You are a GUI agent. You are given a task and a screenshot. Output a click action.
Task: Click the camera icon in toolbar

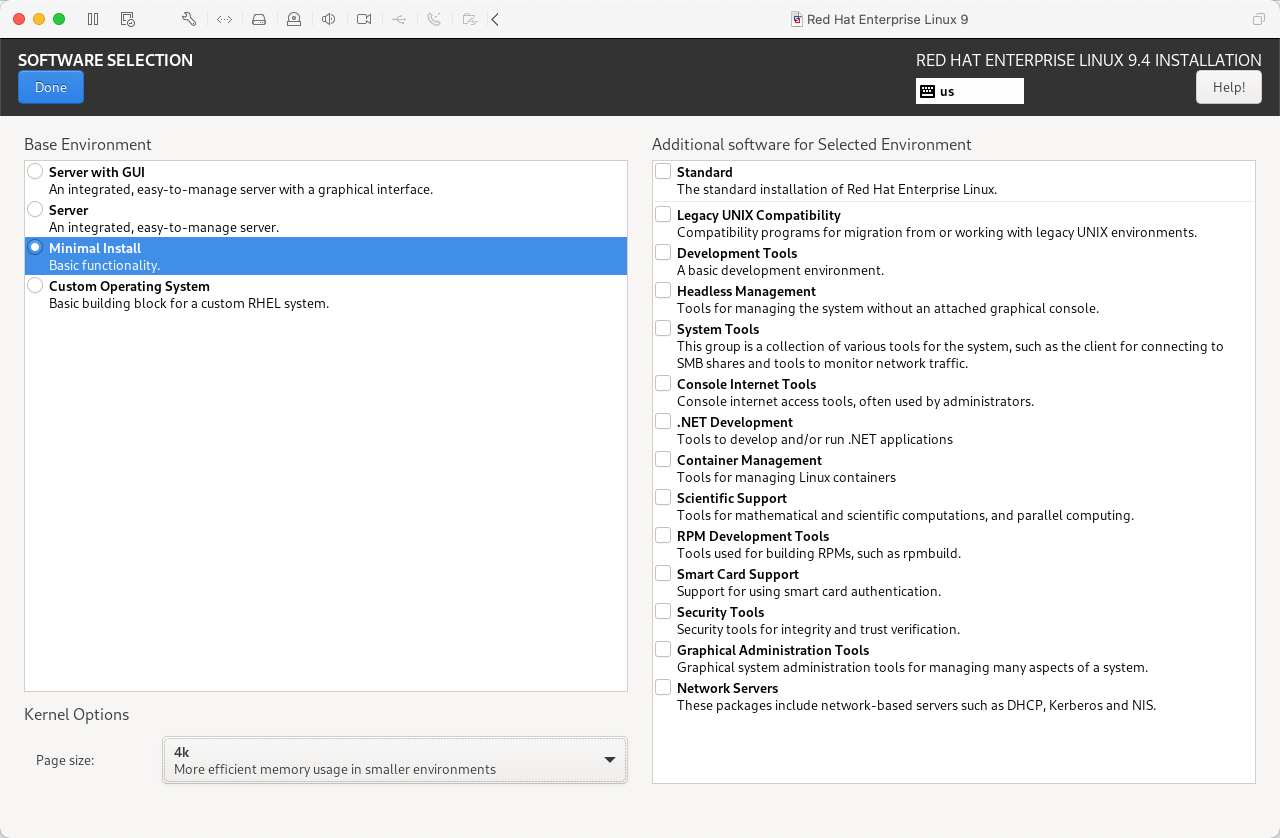[x=364, y=19]
